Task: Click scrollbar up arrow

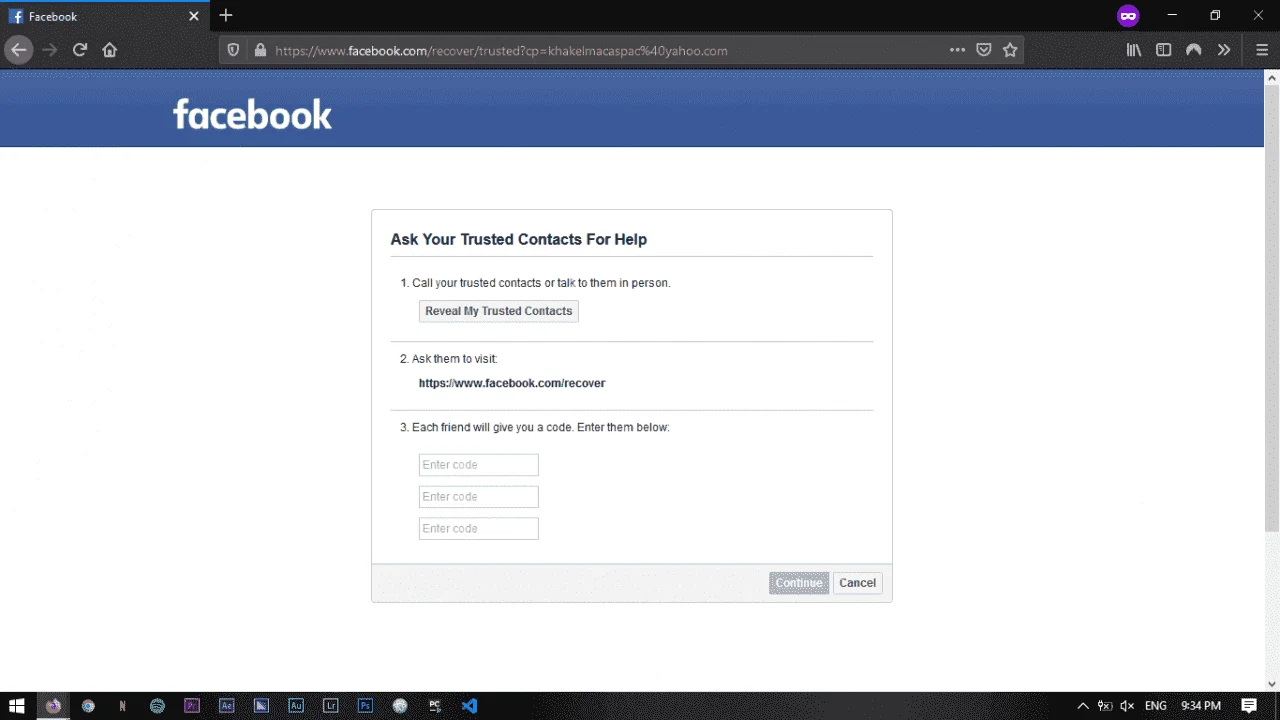Action: (x=1272, y=77)
